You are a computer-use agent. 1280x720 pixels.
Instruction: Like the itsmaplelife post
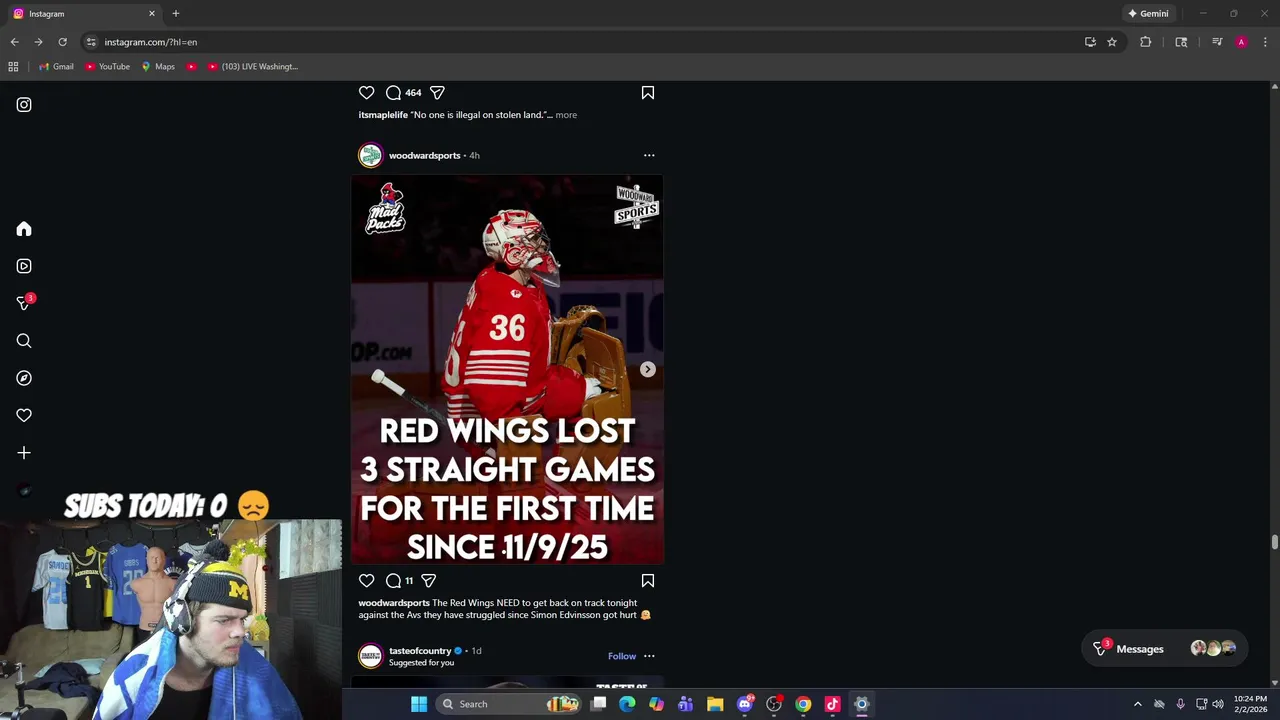pos(367,93)
